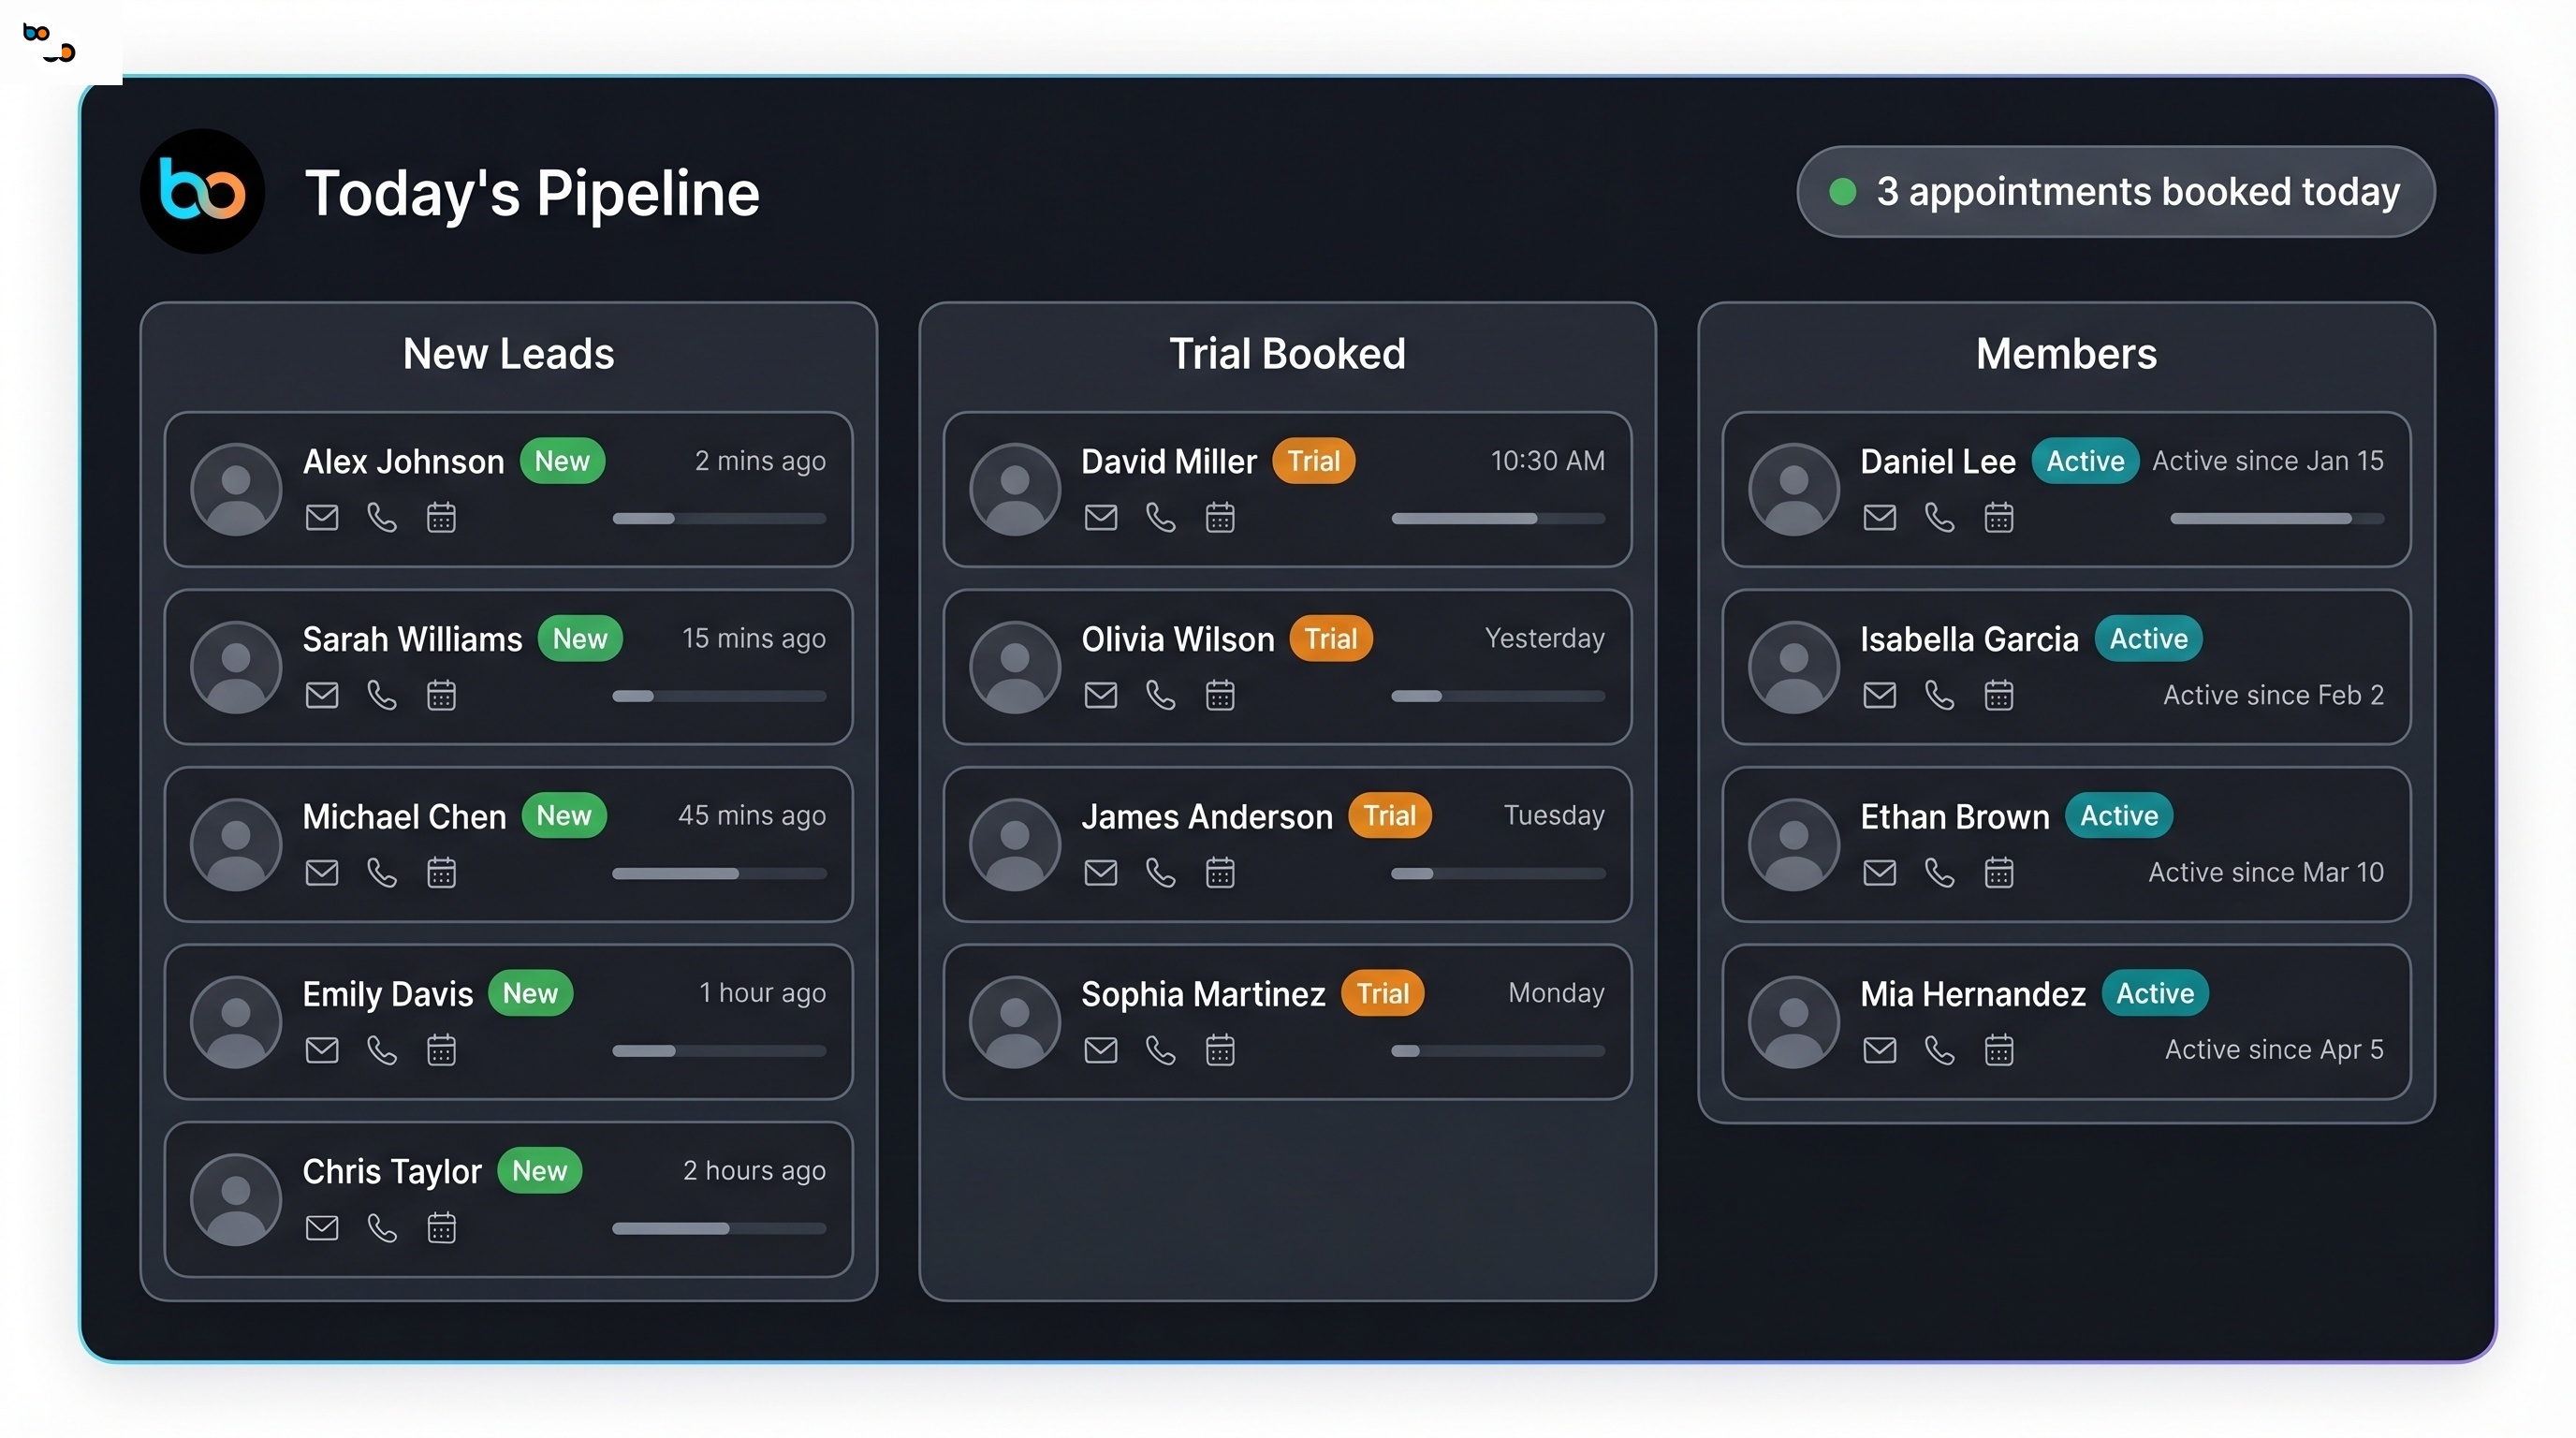Click Emily Davis' avatar thumbnail
The width and height of the screenshot is (2576, 1438).
coord(236,1021)
